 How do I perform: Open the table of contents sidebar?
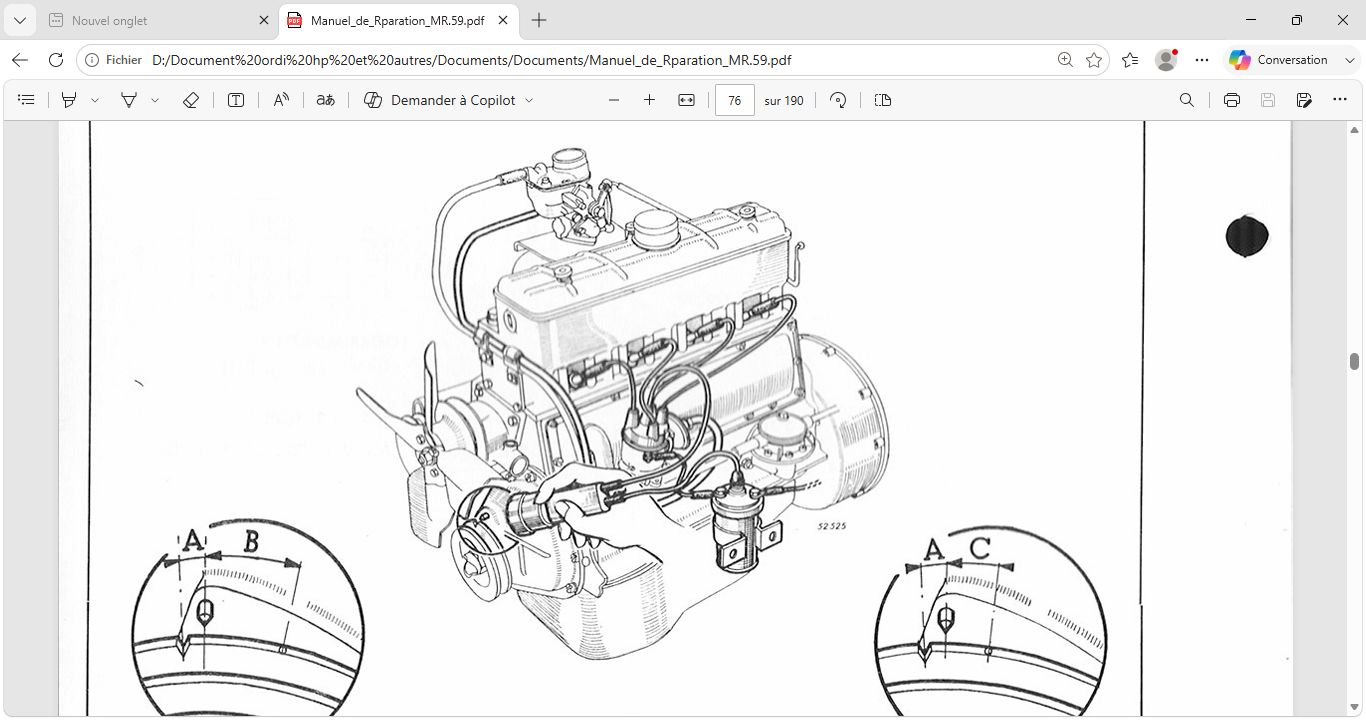27,100
